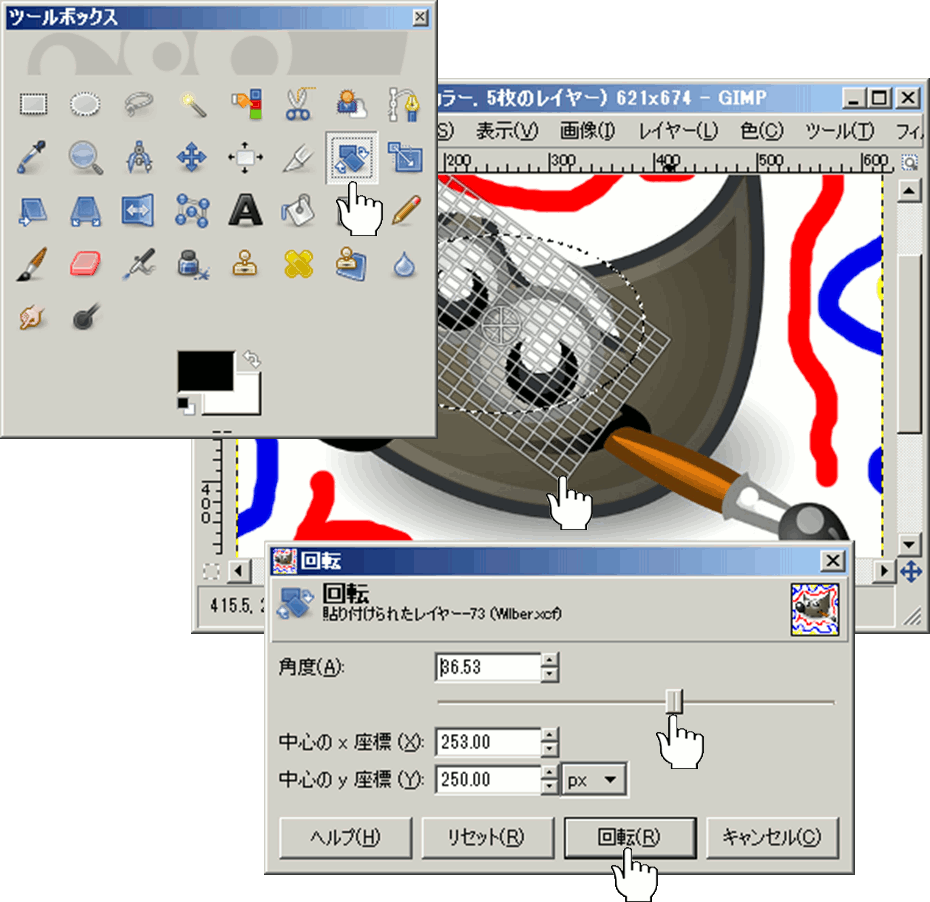The image size is (930, 902).
Task: Select the Text tool
Action: tap(244, 209)
